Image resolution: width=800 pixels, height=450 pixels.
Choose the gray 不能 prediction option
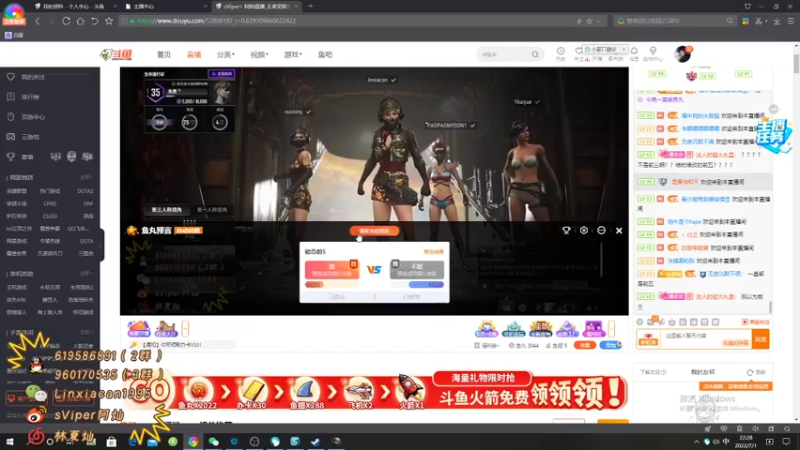click(x=417, y=269)
